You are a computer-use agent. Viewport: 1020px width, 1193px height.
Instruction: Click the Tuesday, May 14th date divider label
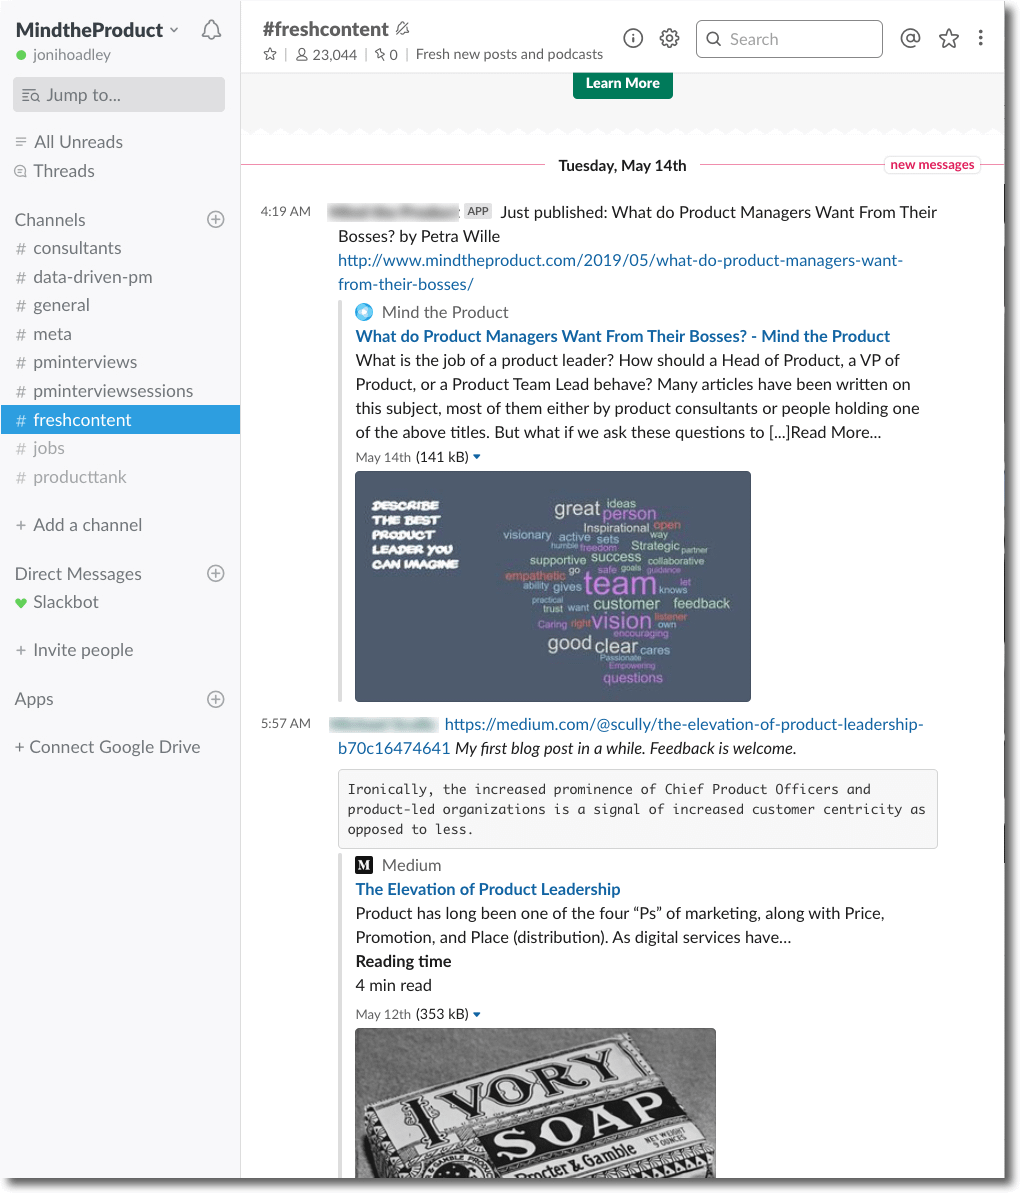(x=622, y=166)
